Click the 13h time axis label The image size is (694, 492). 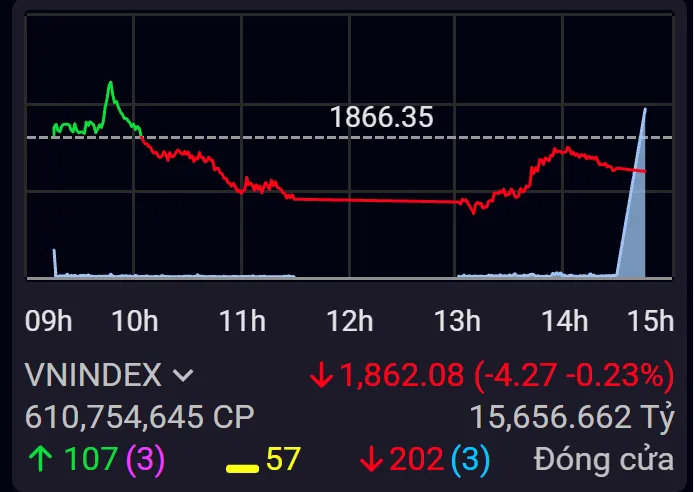click(x=457, y=321)
